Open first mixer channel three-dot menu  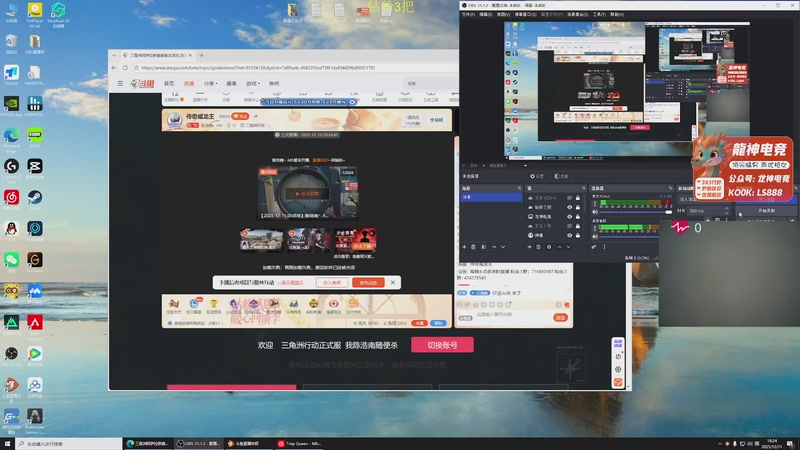pyautogui.click(x=595, y=203)
